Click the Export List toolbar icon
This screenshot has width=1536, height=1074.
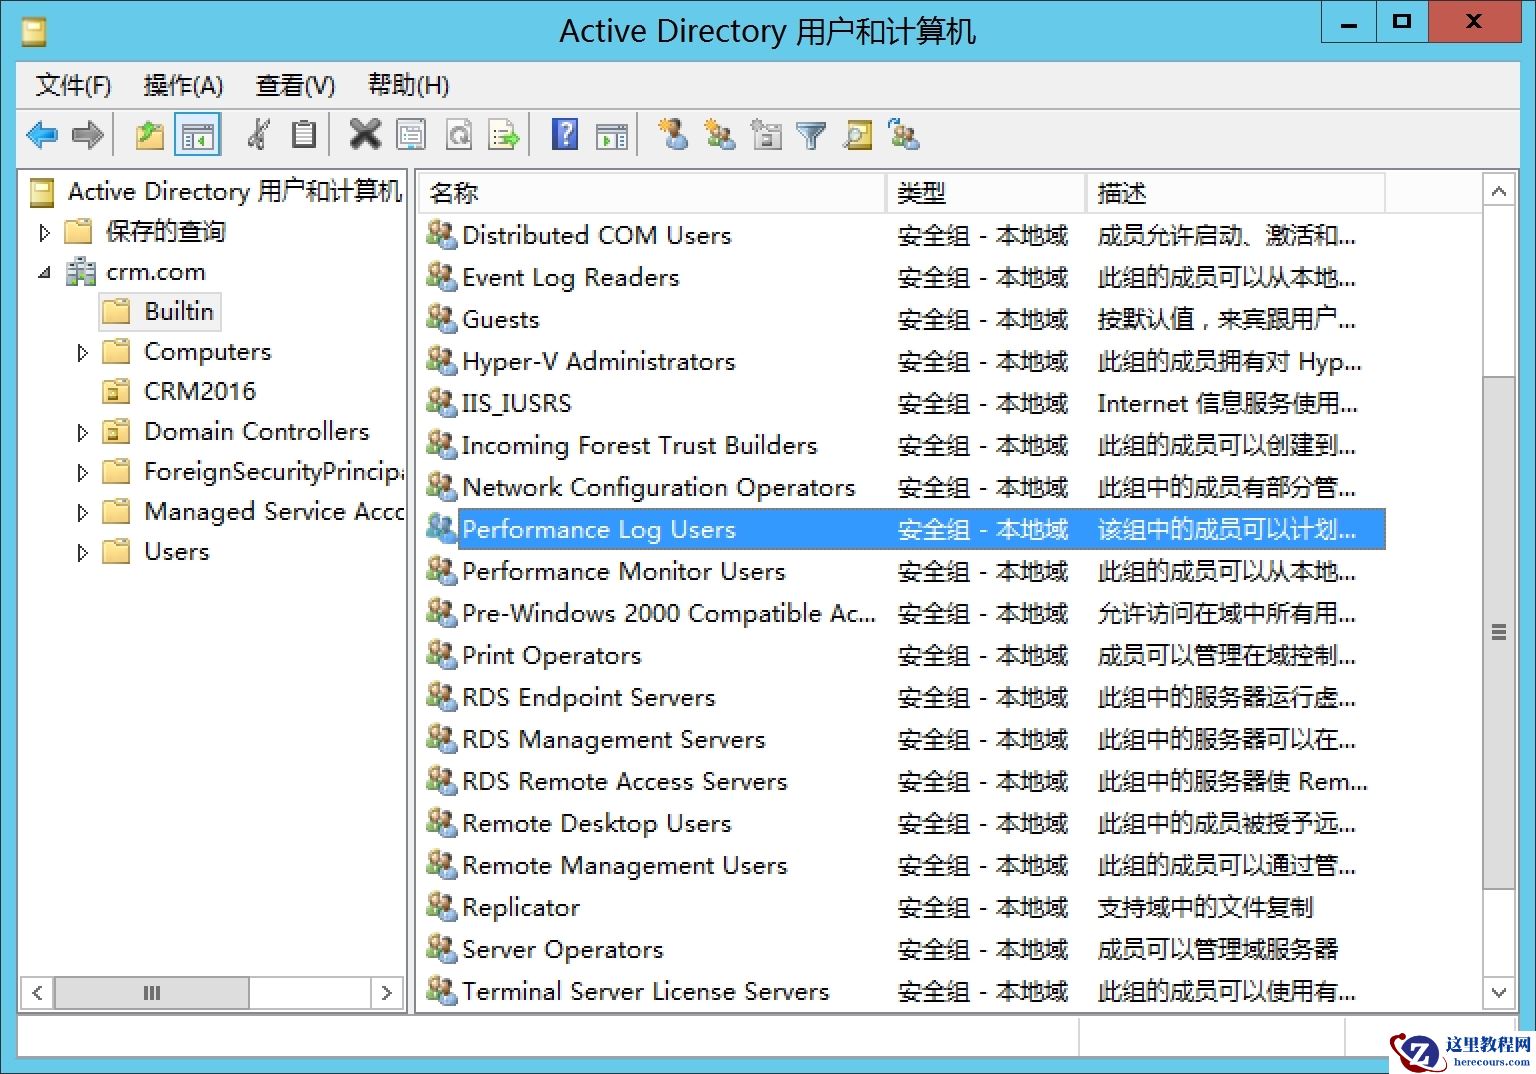click(504, 135)
